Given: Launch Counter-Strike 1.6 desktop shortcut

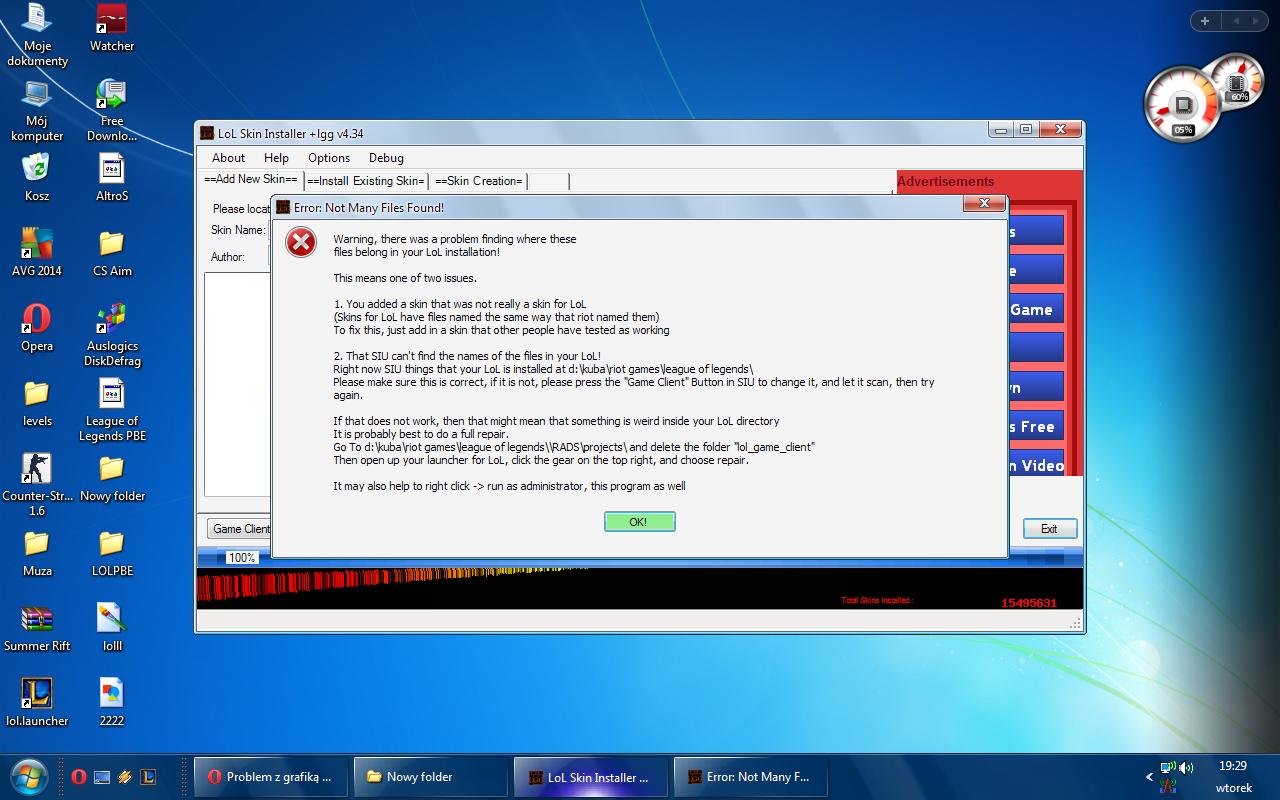Looking at the screenshot, I should pos(37,485).
